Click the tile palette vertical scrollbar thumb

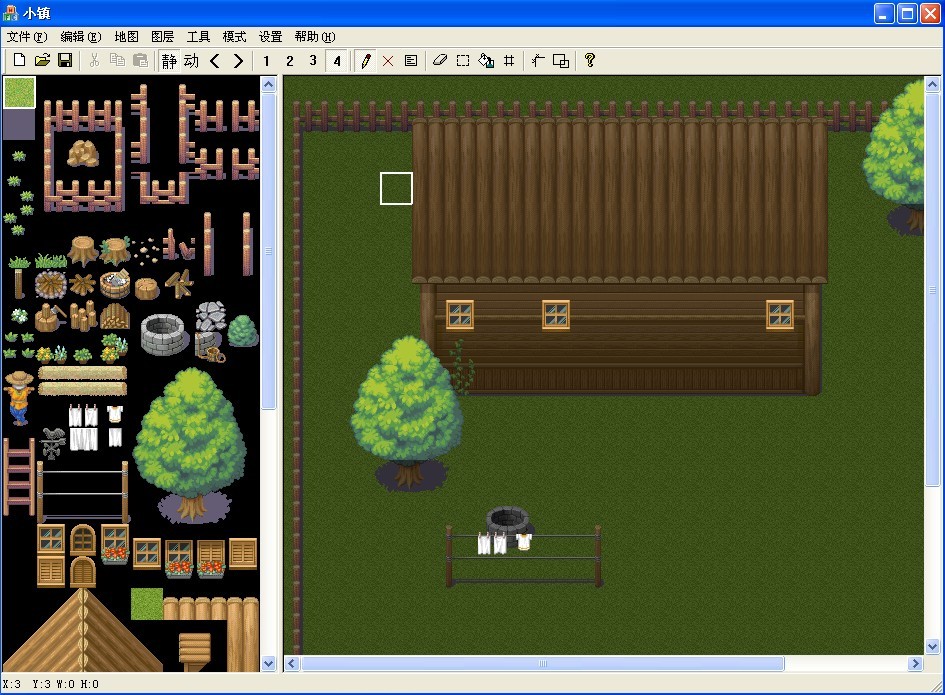[269, 251]
